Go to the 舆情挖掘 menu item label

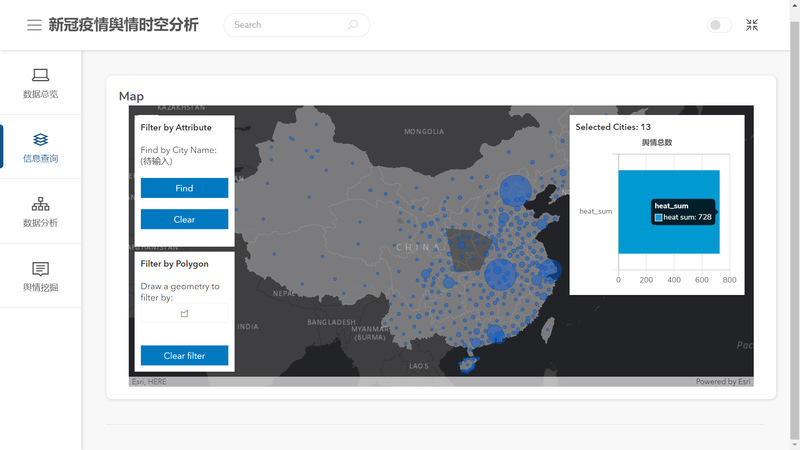pyautogui.click(x=40, y=288)
